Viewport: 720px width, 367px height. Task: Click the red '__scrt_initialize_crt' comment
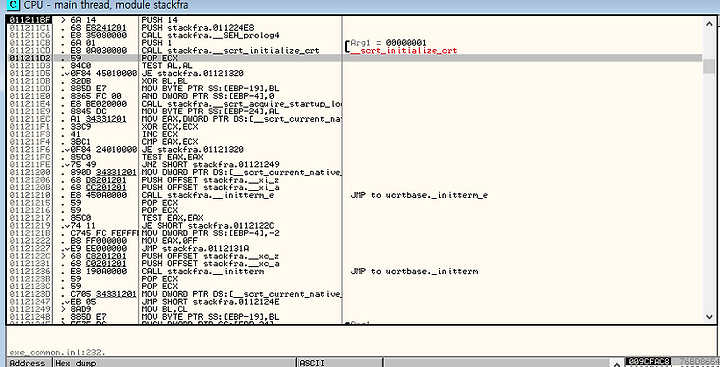pyautogui.click(x=404, y=51)
